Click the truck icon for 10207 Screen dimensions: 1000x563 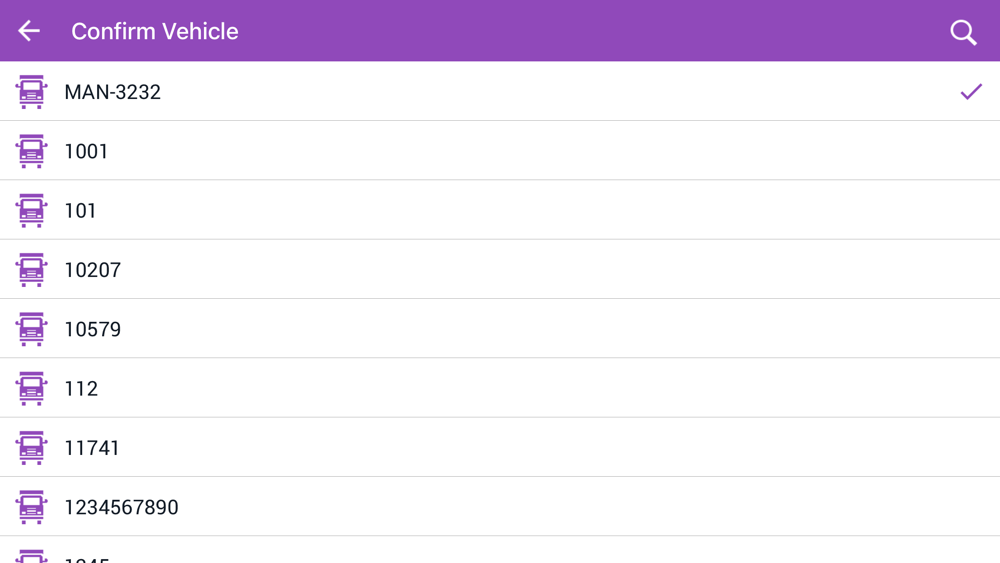31,270
